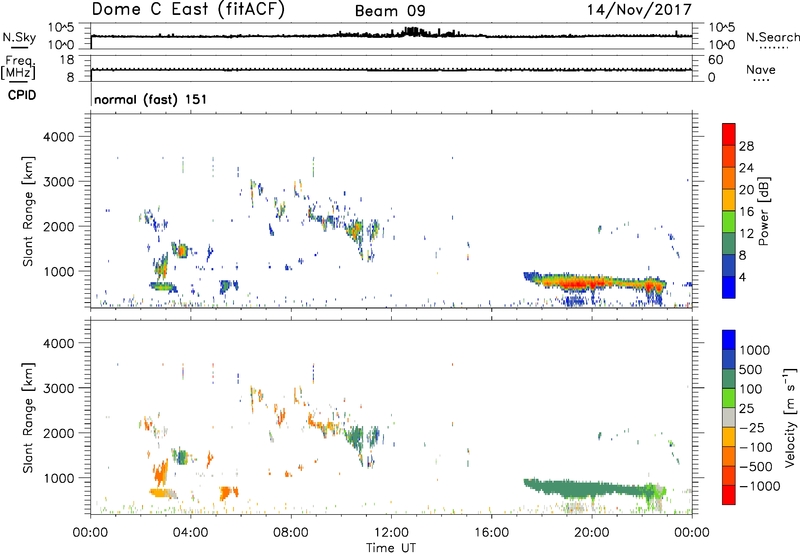The width and height of the screenshot is (800, 554).
Task: Click the left '10^5' noise axis label
Action: click(x=61, y=27)
